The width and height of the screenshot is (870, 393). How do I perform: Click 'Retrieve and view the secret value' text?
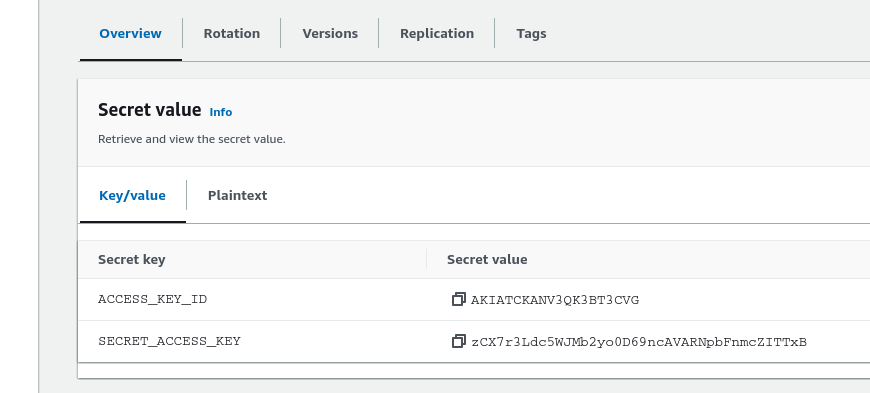point(191,139)
